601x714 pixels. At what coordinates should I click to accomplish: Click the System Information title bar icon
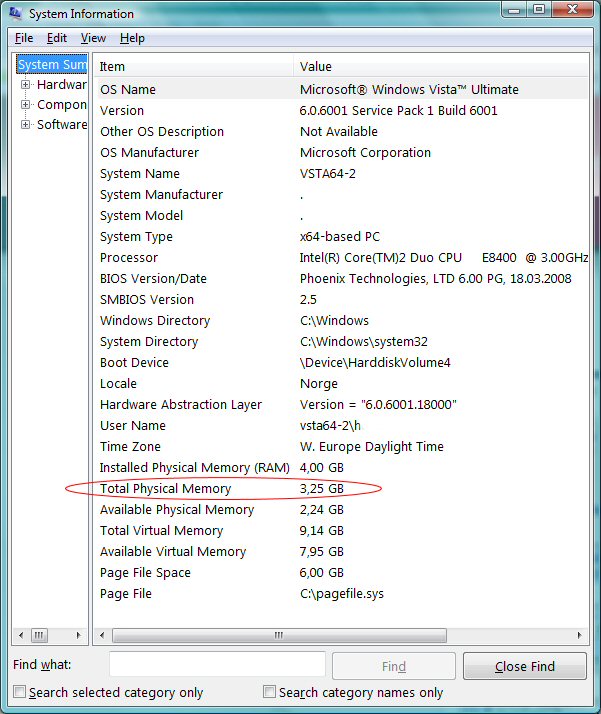click(x=15, y=13)
